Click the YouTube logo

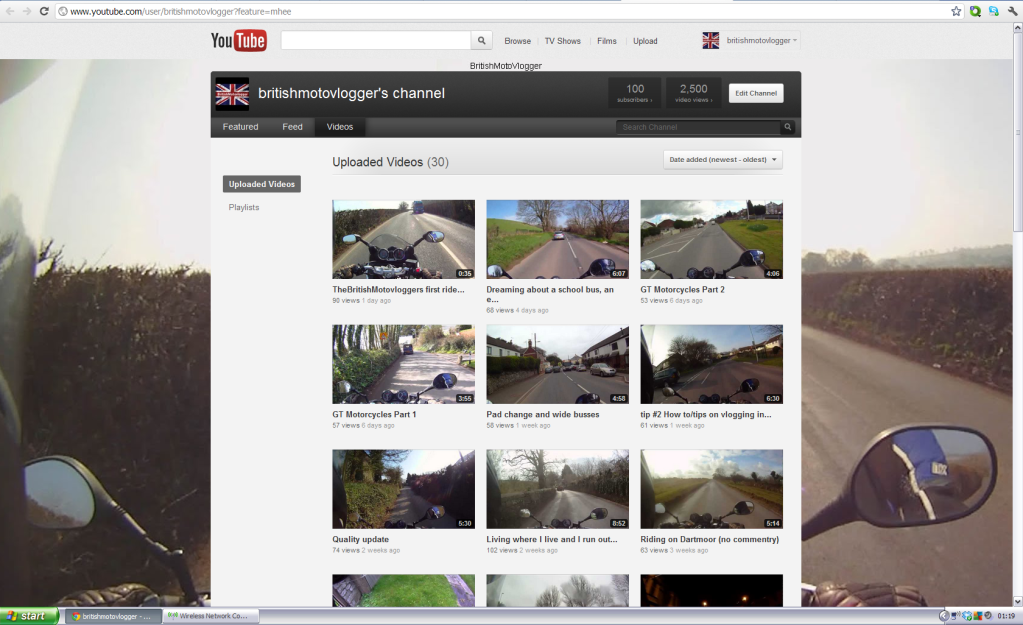(x=238, y=41)
